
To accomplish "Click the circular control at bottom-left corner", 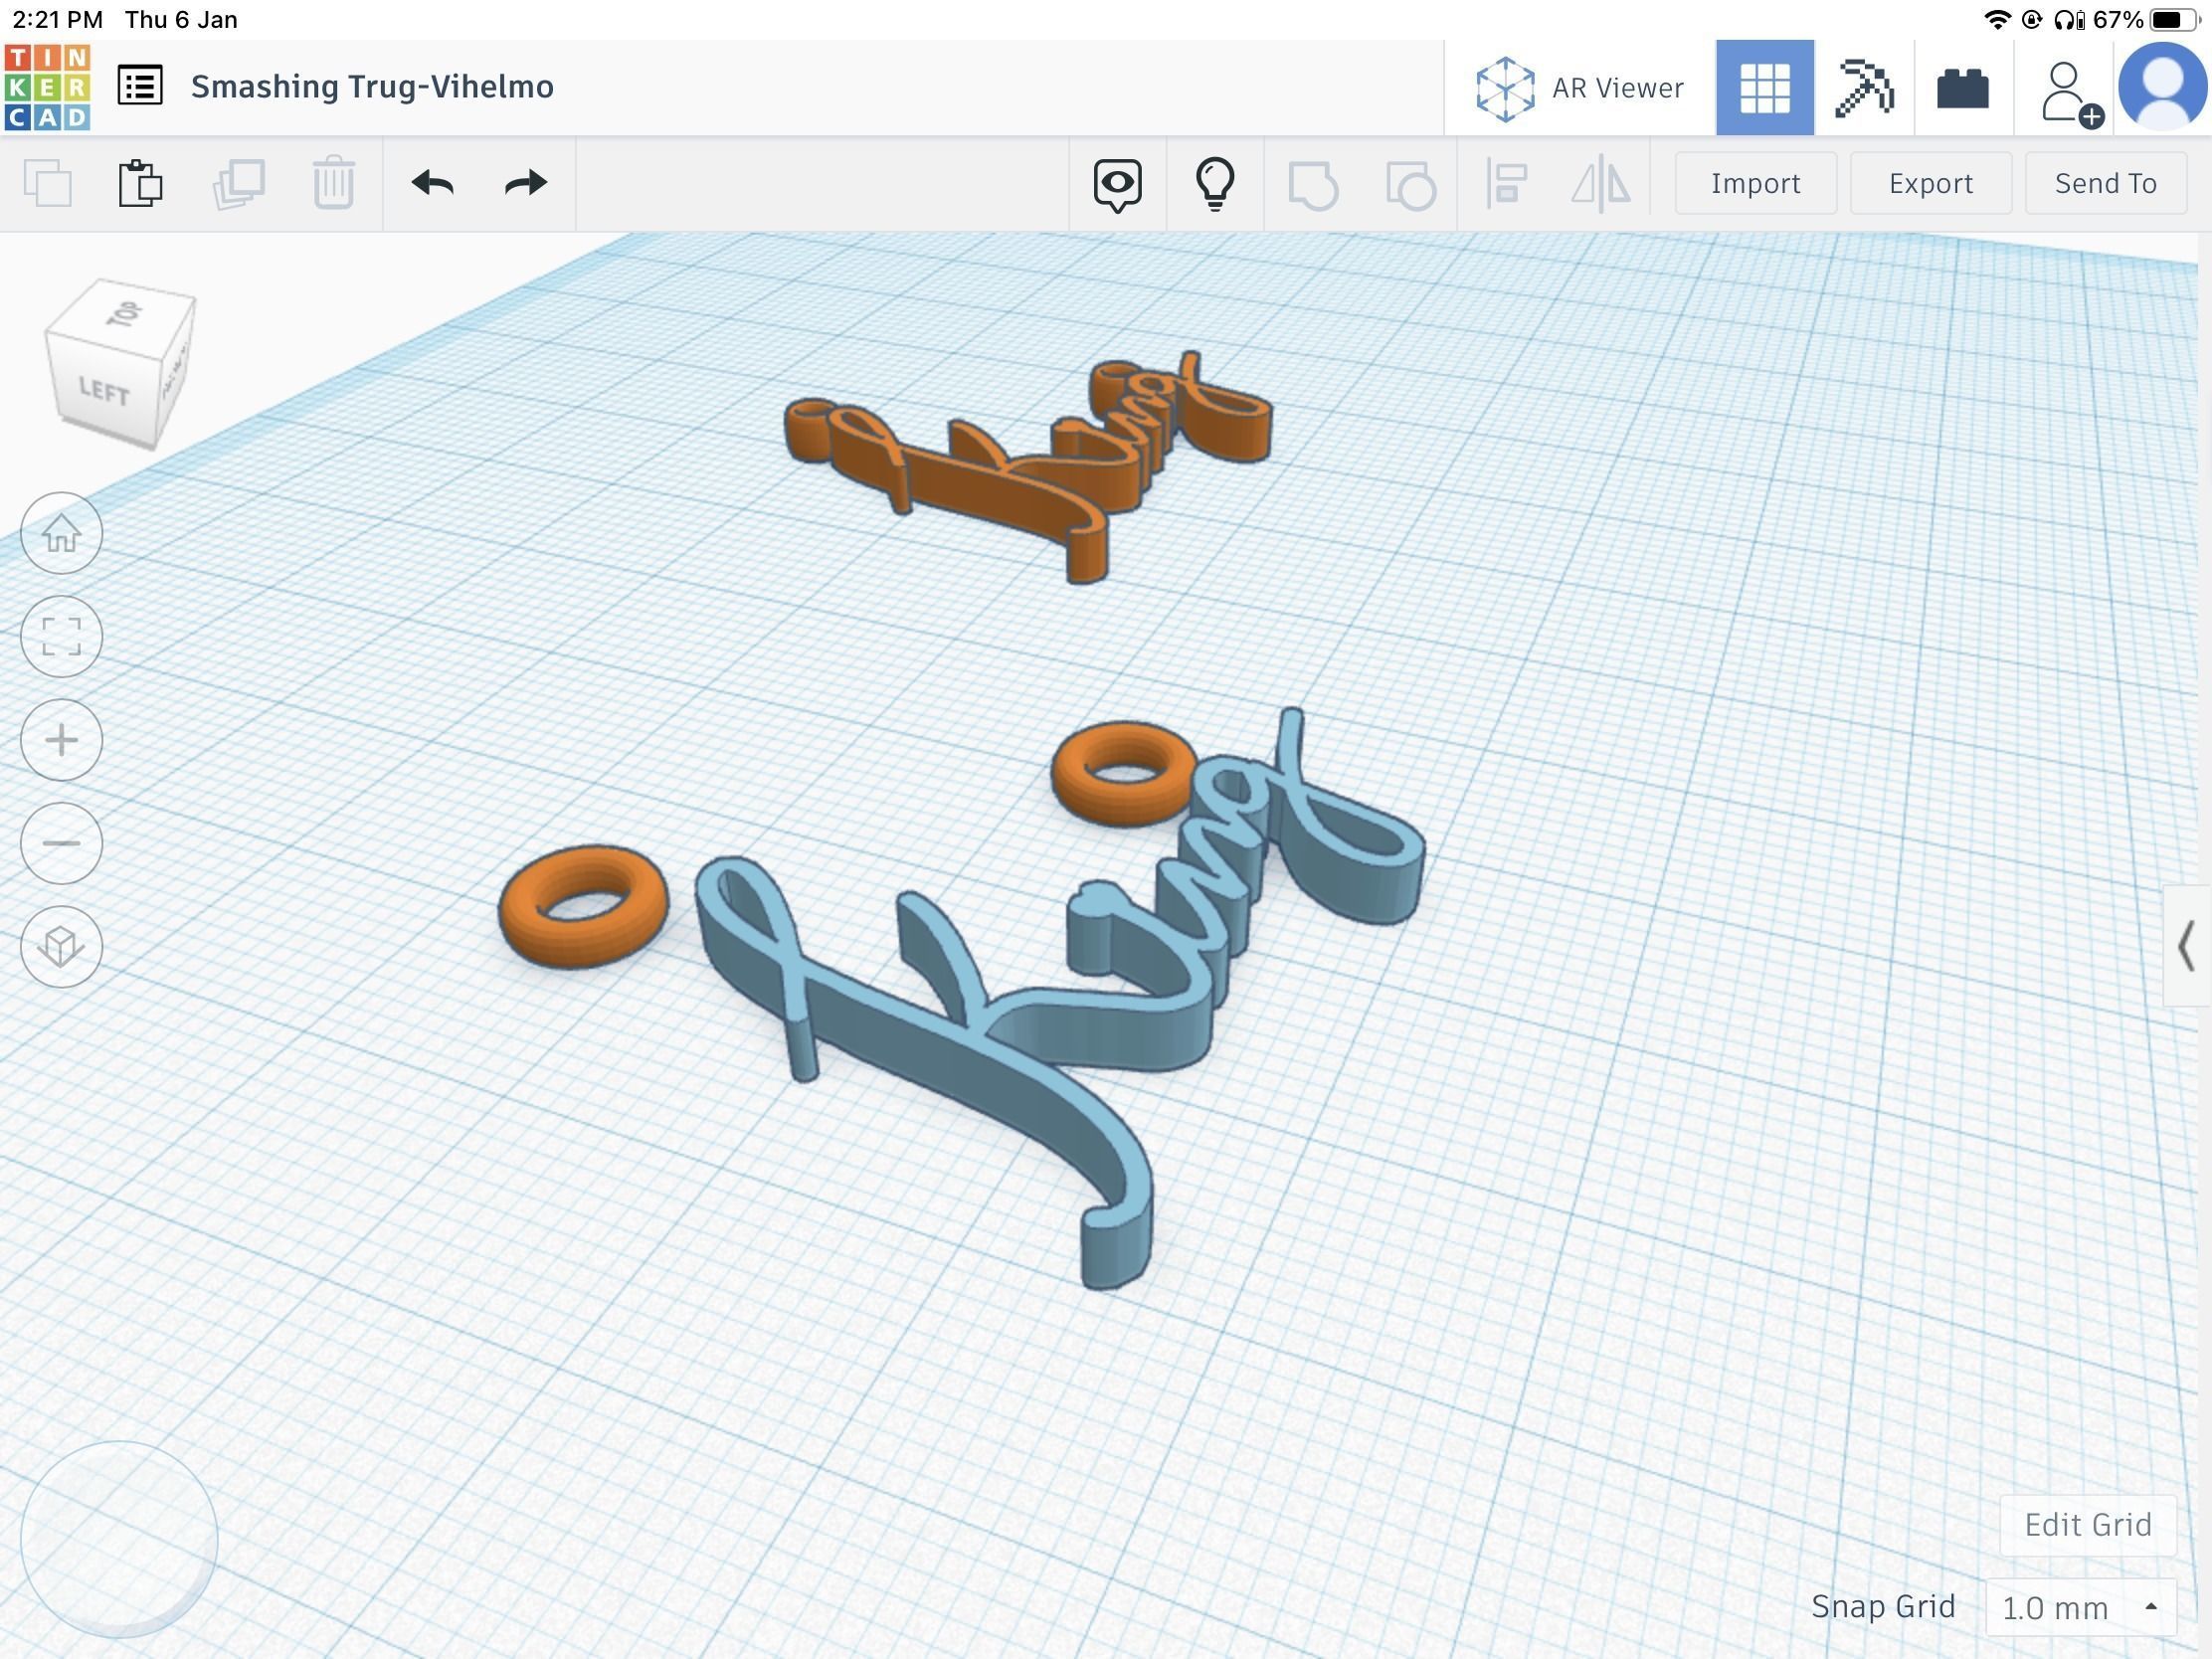I will coord(119,1540).
